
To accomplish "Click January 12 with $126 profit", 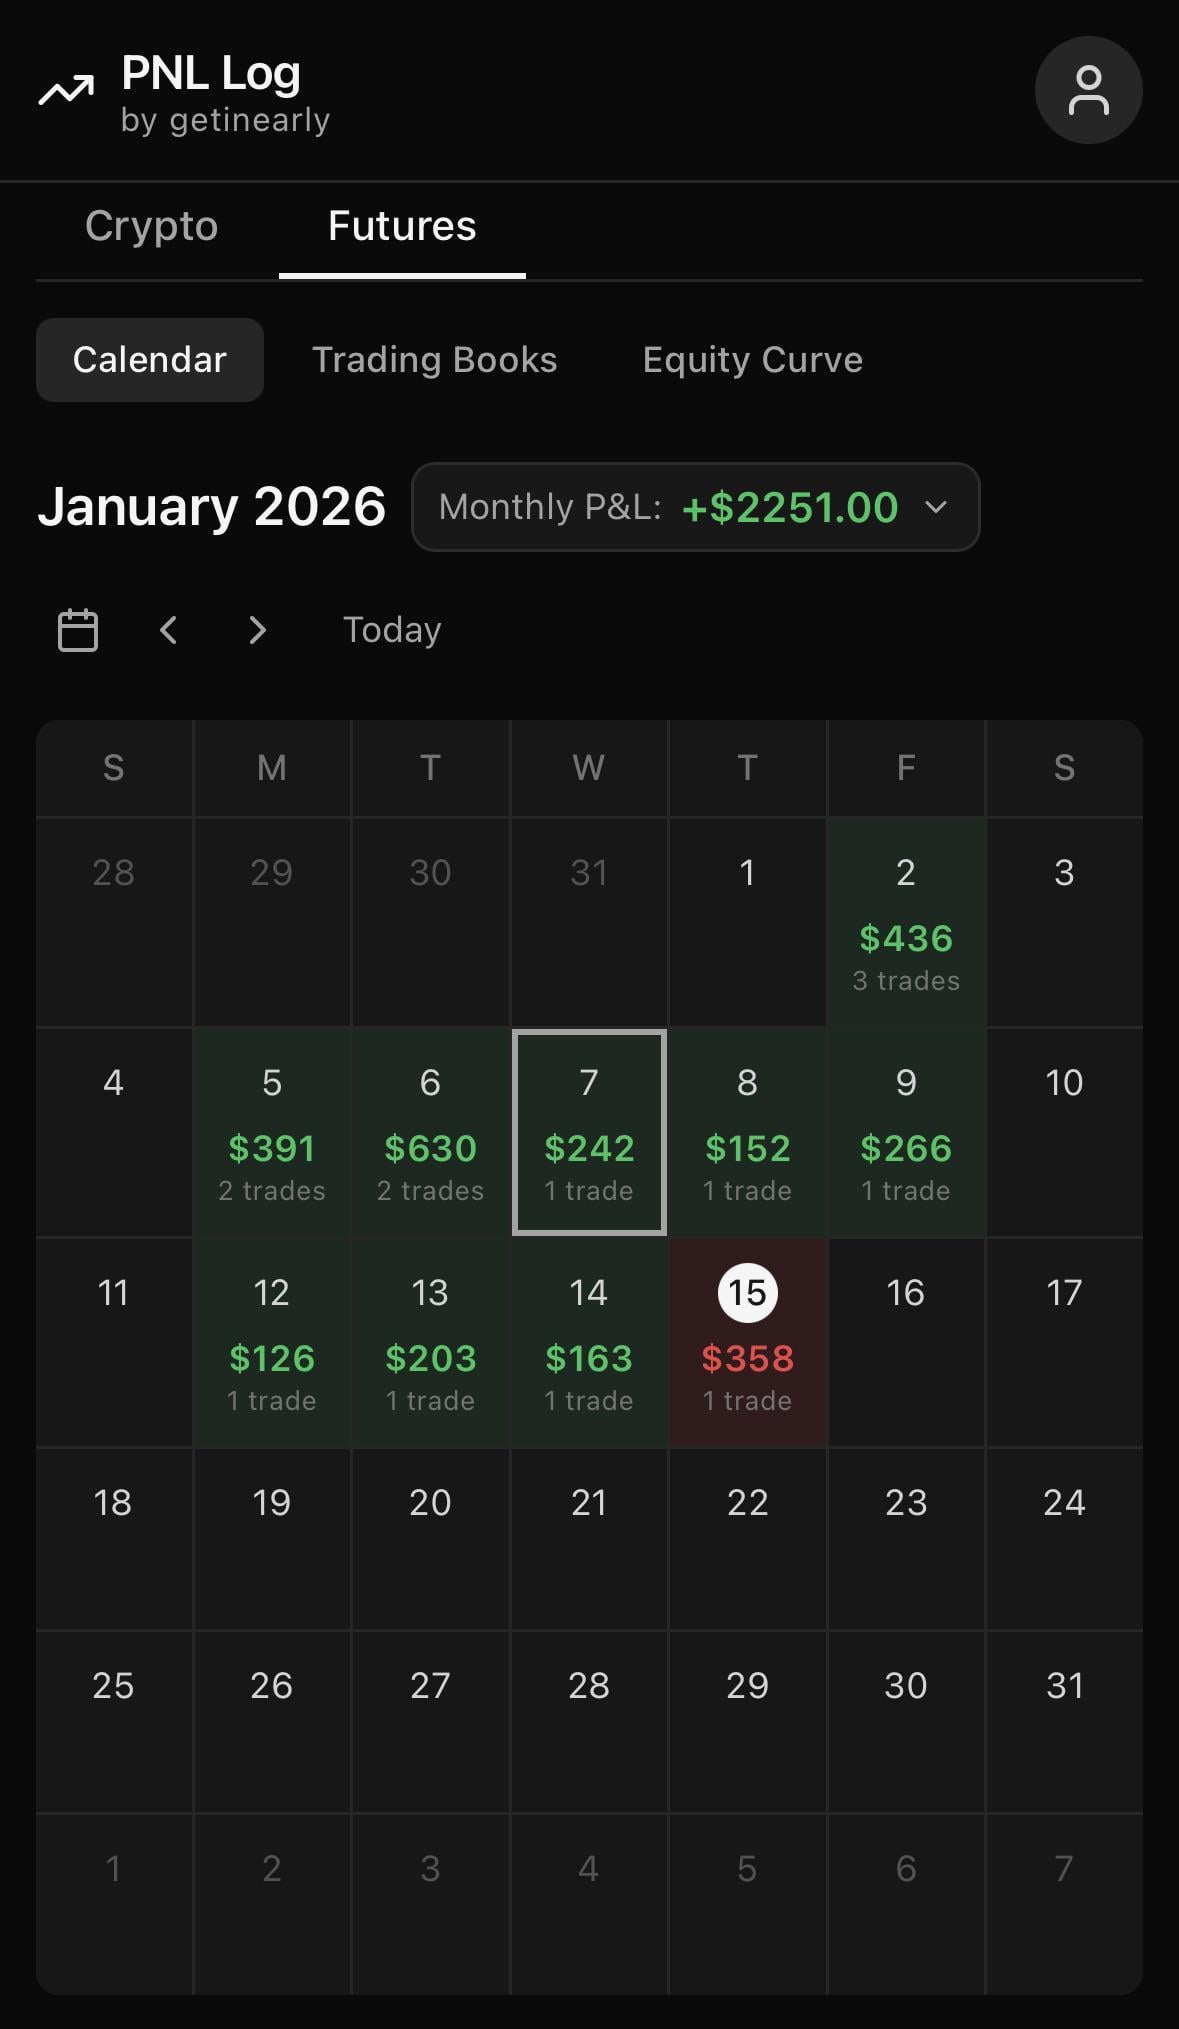I will 272,1343.
